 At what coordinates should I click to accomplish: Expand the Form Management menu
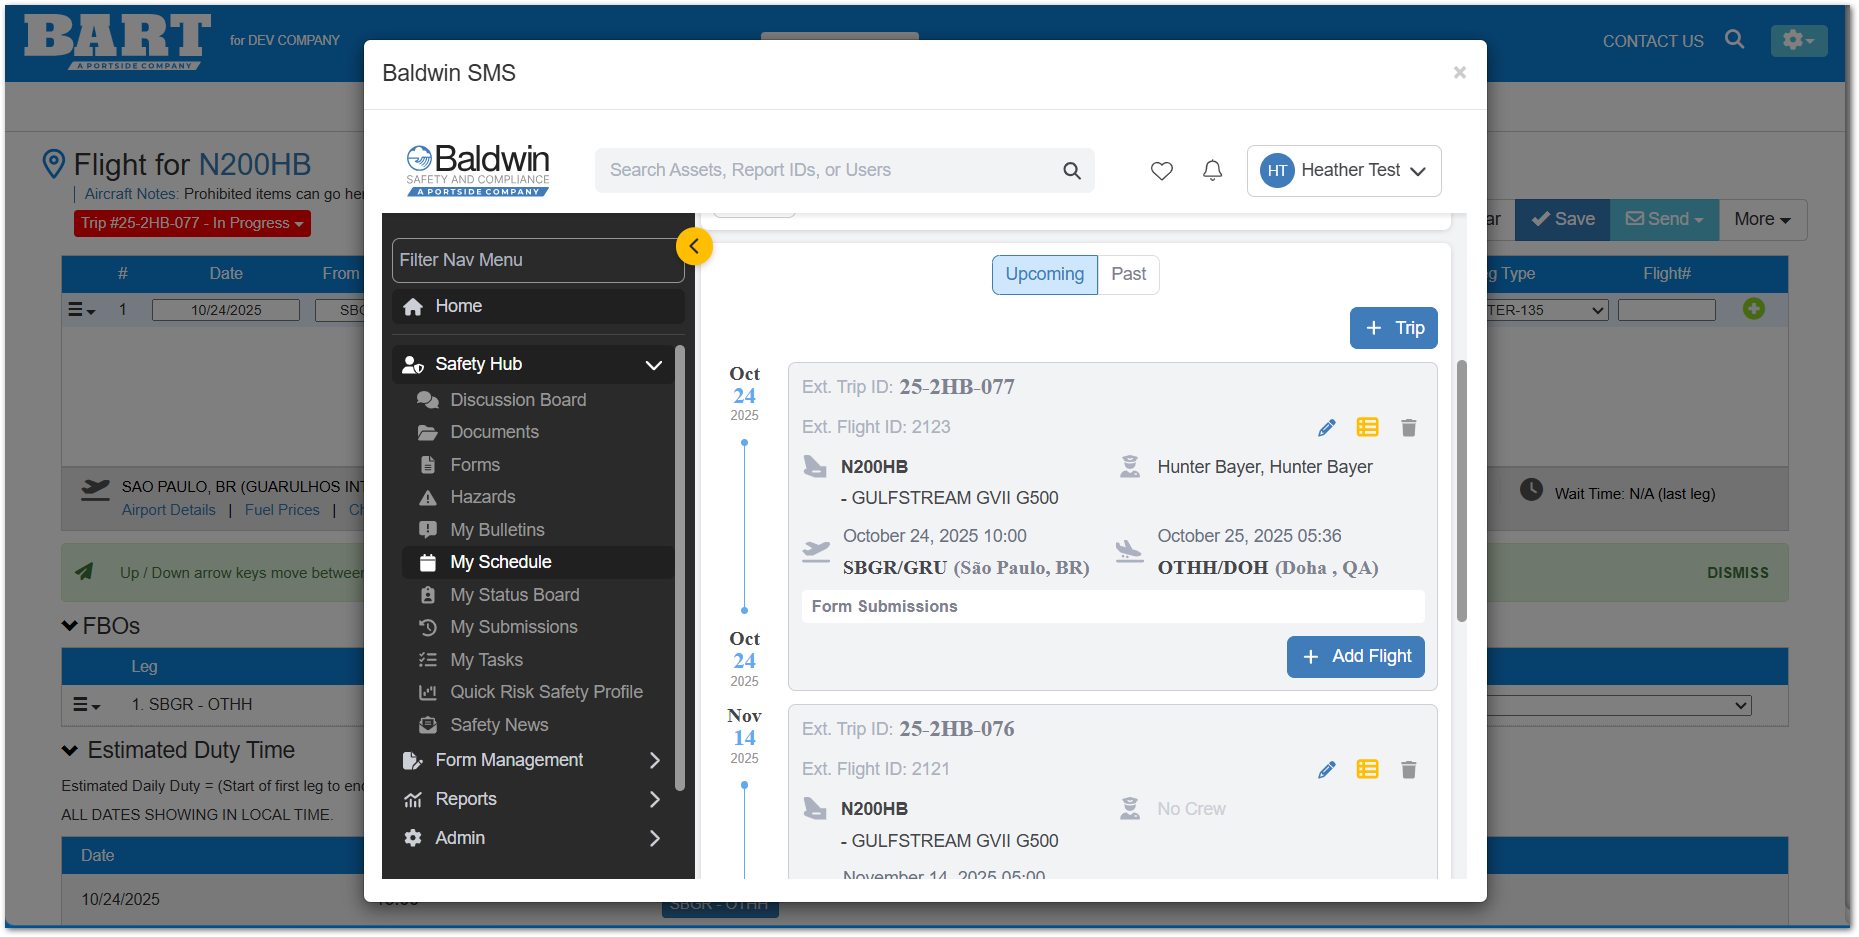coord(654,761)
